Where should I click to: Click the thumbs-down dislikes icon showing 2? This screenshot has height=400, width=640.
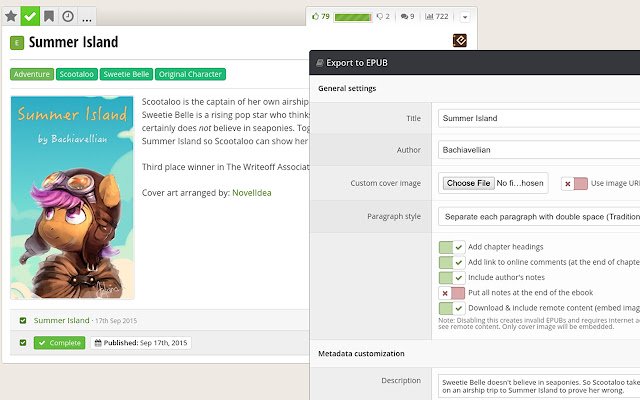pos(380,16)
